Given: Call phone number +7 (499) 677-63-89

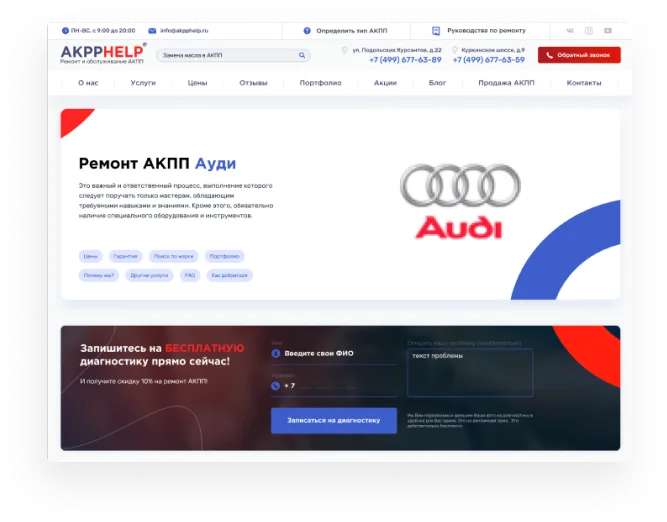Looking at the screenshot, I should coord(405,60).
